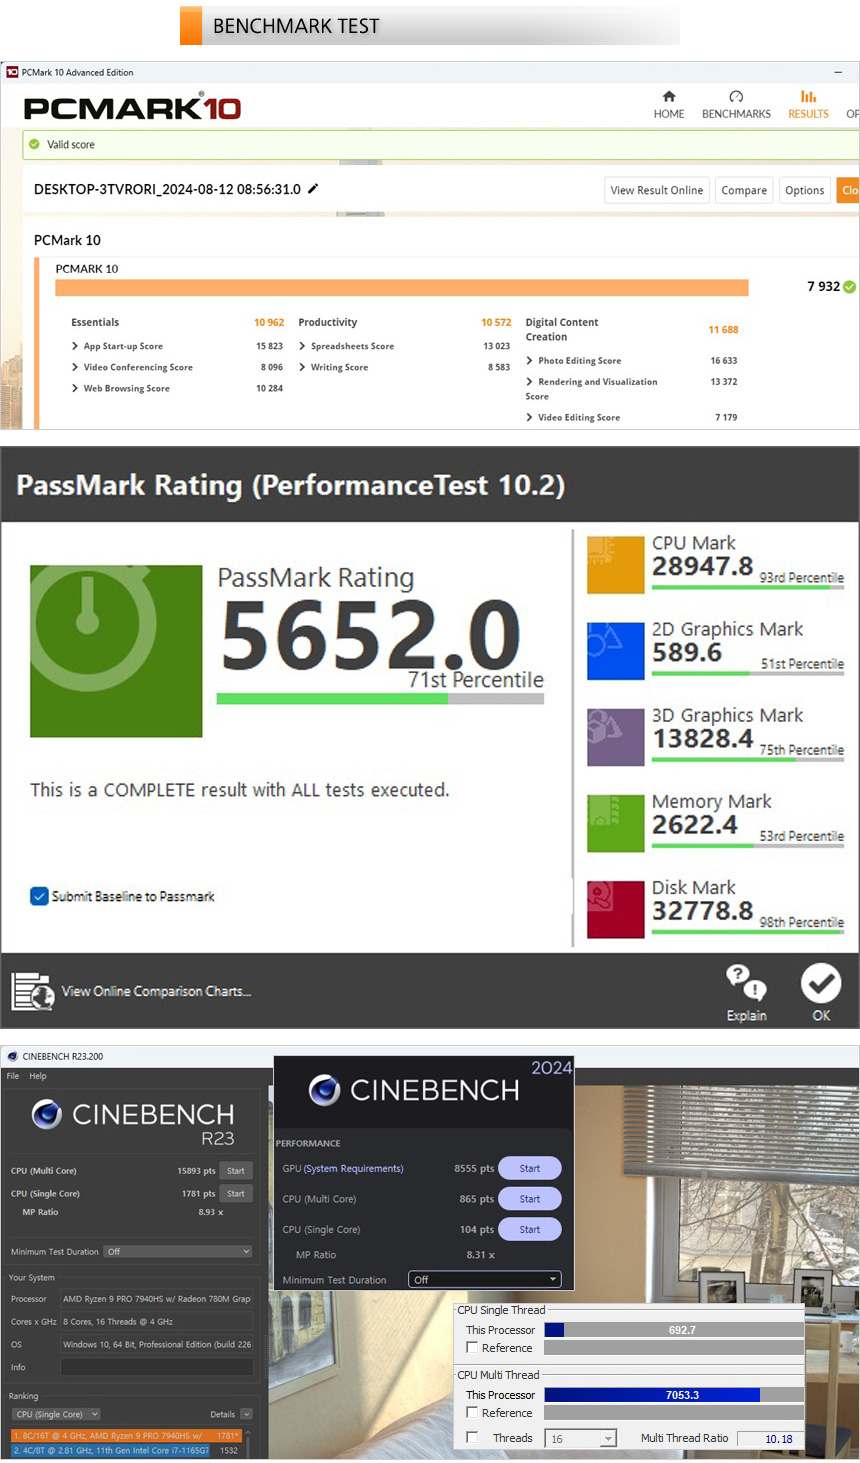Open the Ranking CPU (Single Core) dropdown
The height and width of the screenshot is (1463, 860).
point(56,1414)
